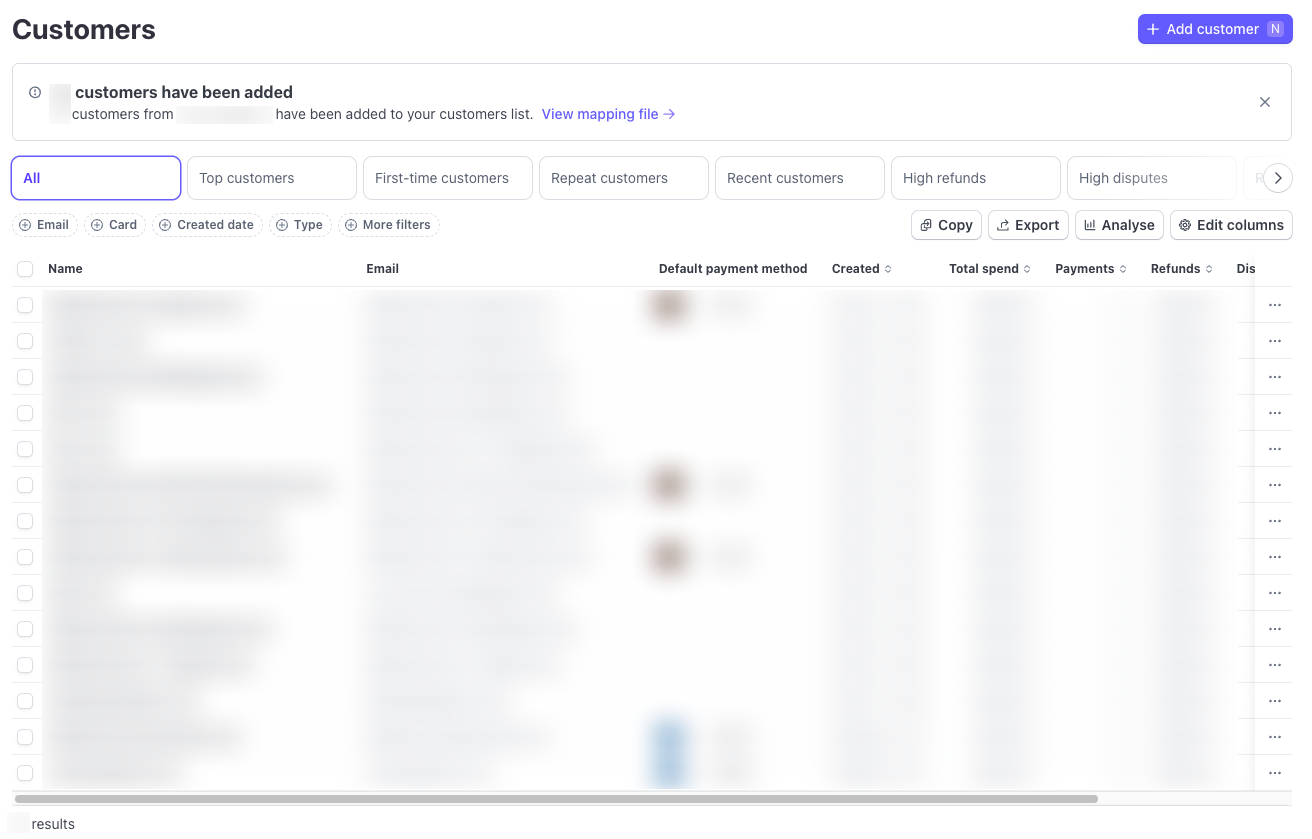Open the Created date filter dropdown
The height and width of the screenshot is (839, 1312).
[x=207, y=225]
